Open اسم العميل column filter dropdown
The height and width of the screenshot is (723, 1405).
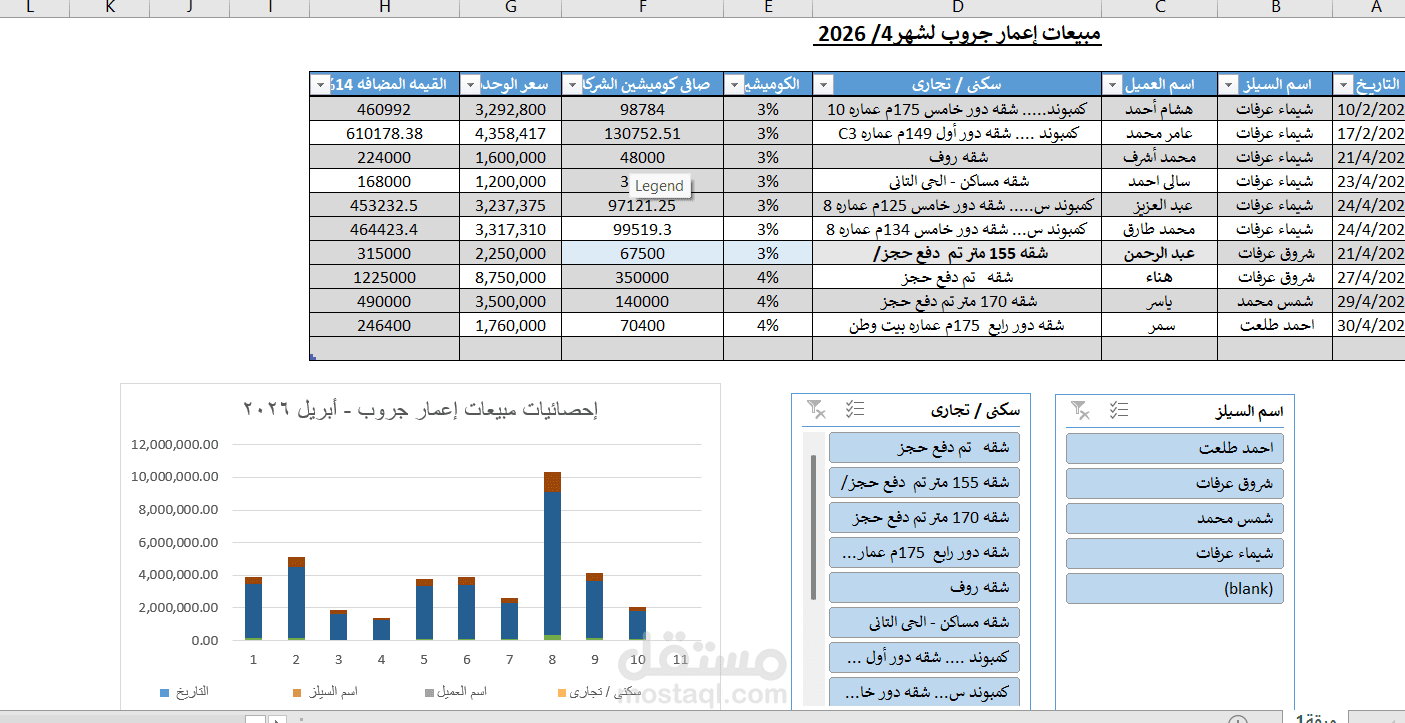pos(1112,84)
